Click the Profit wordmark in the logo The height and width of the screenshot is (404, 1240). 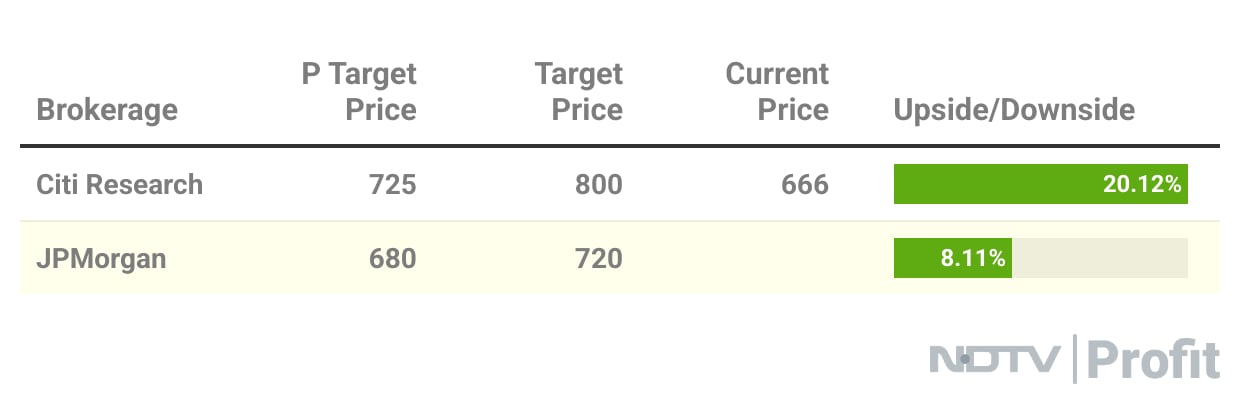[x=1153, y=361]
